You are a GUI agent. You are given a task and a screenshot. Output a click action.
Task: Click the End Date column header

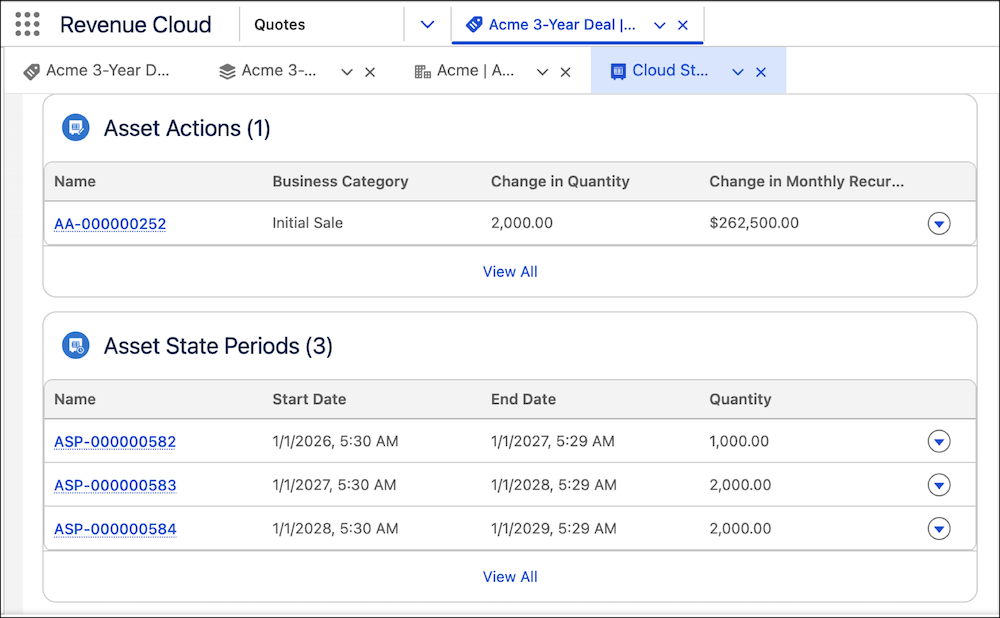[x=524, y=399]
